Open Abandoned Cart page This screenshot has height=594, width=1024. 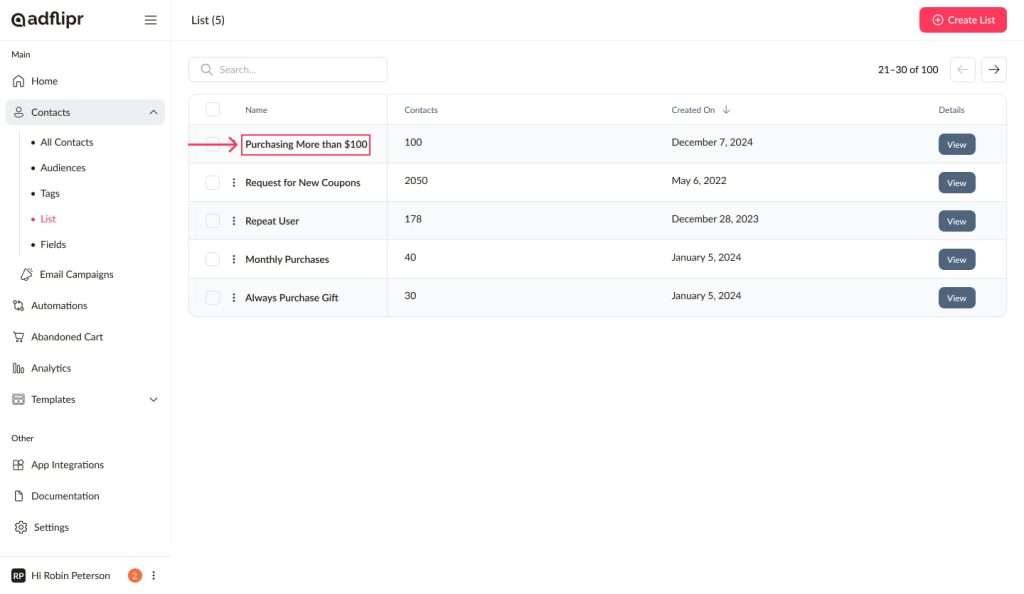point(67,337)
